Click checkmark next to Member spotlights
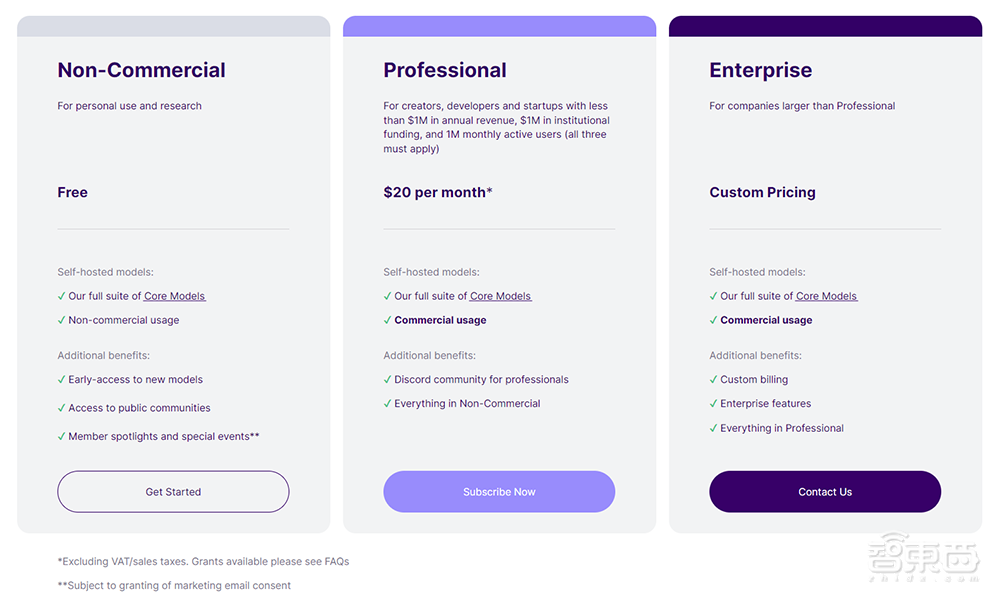1000x601 pixels. tap(62, 436)
